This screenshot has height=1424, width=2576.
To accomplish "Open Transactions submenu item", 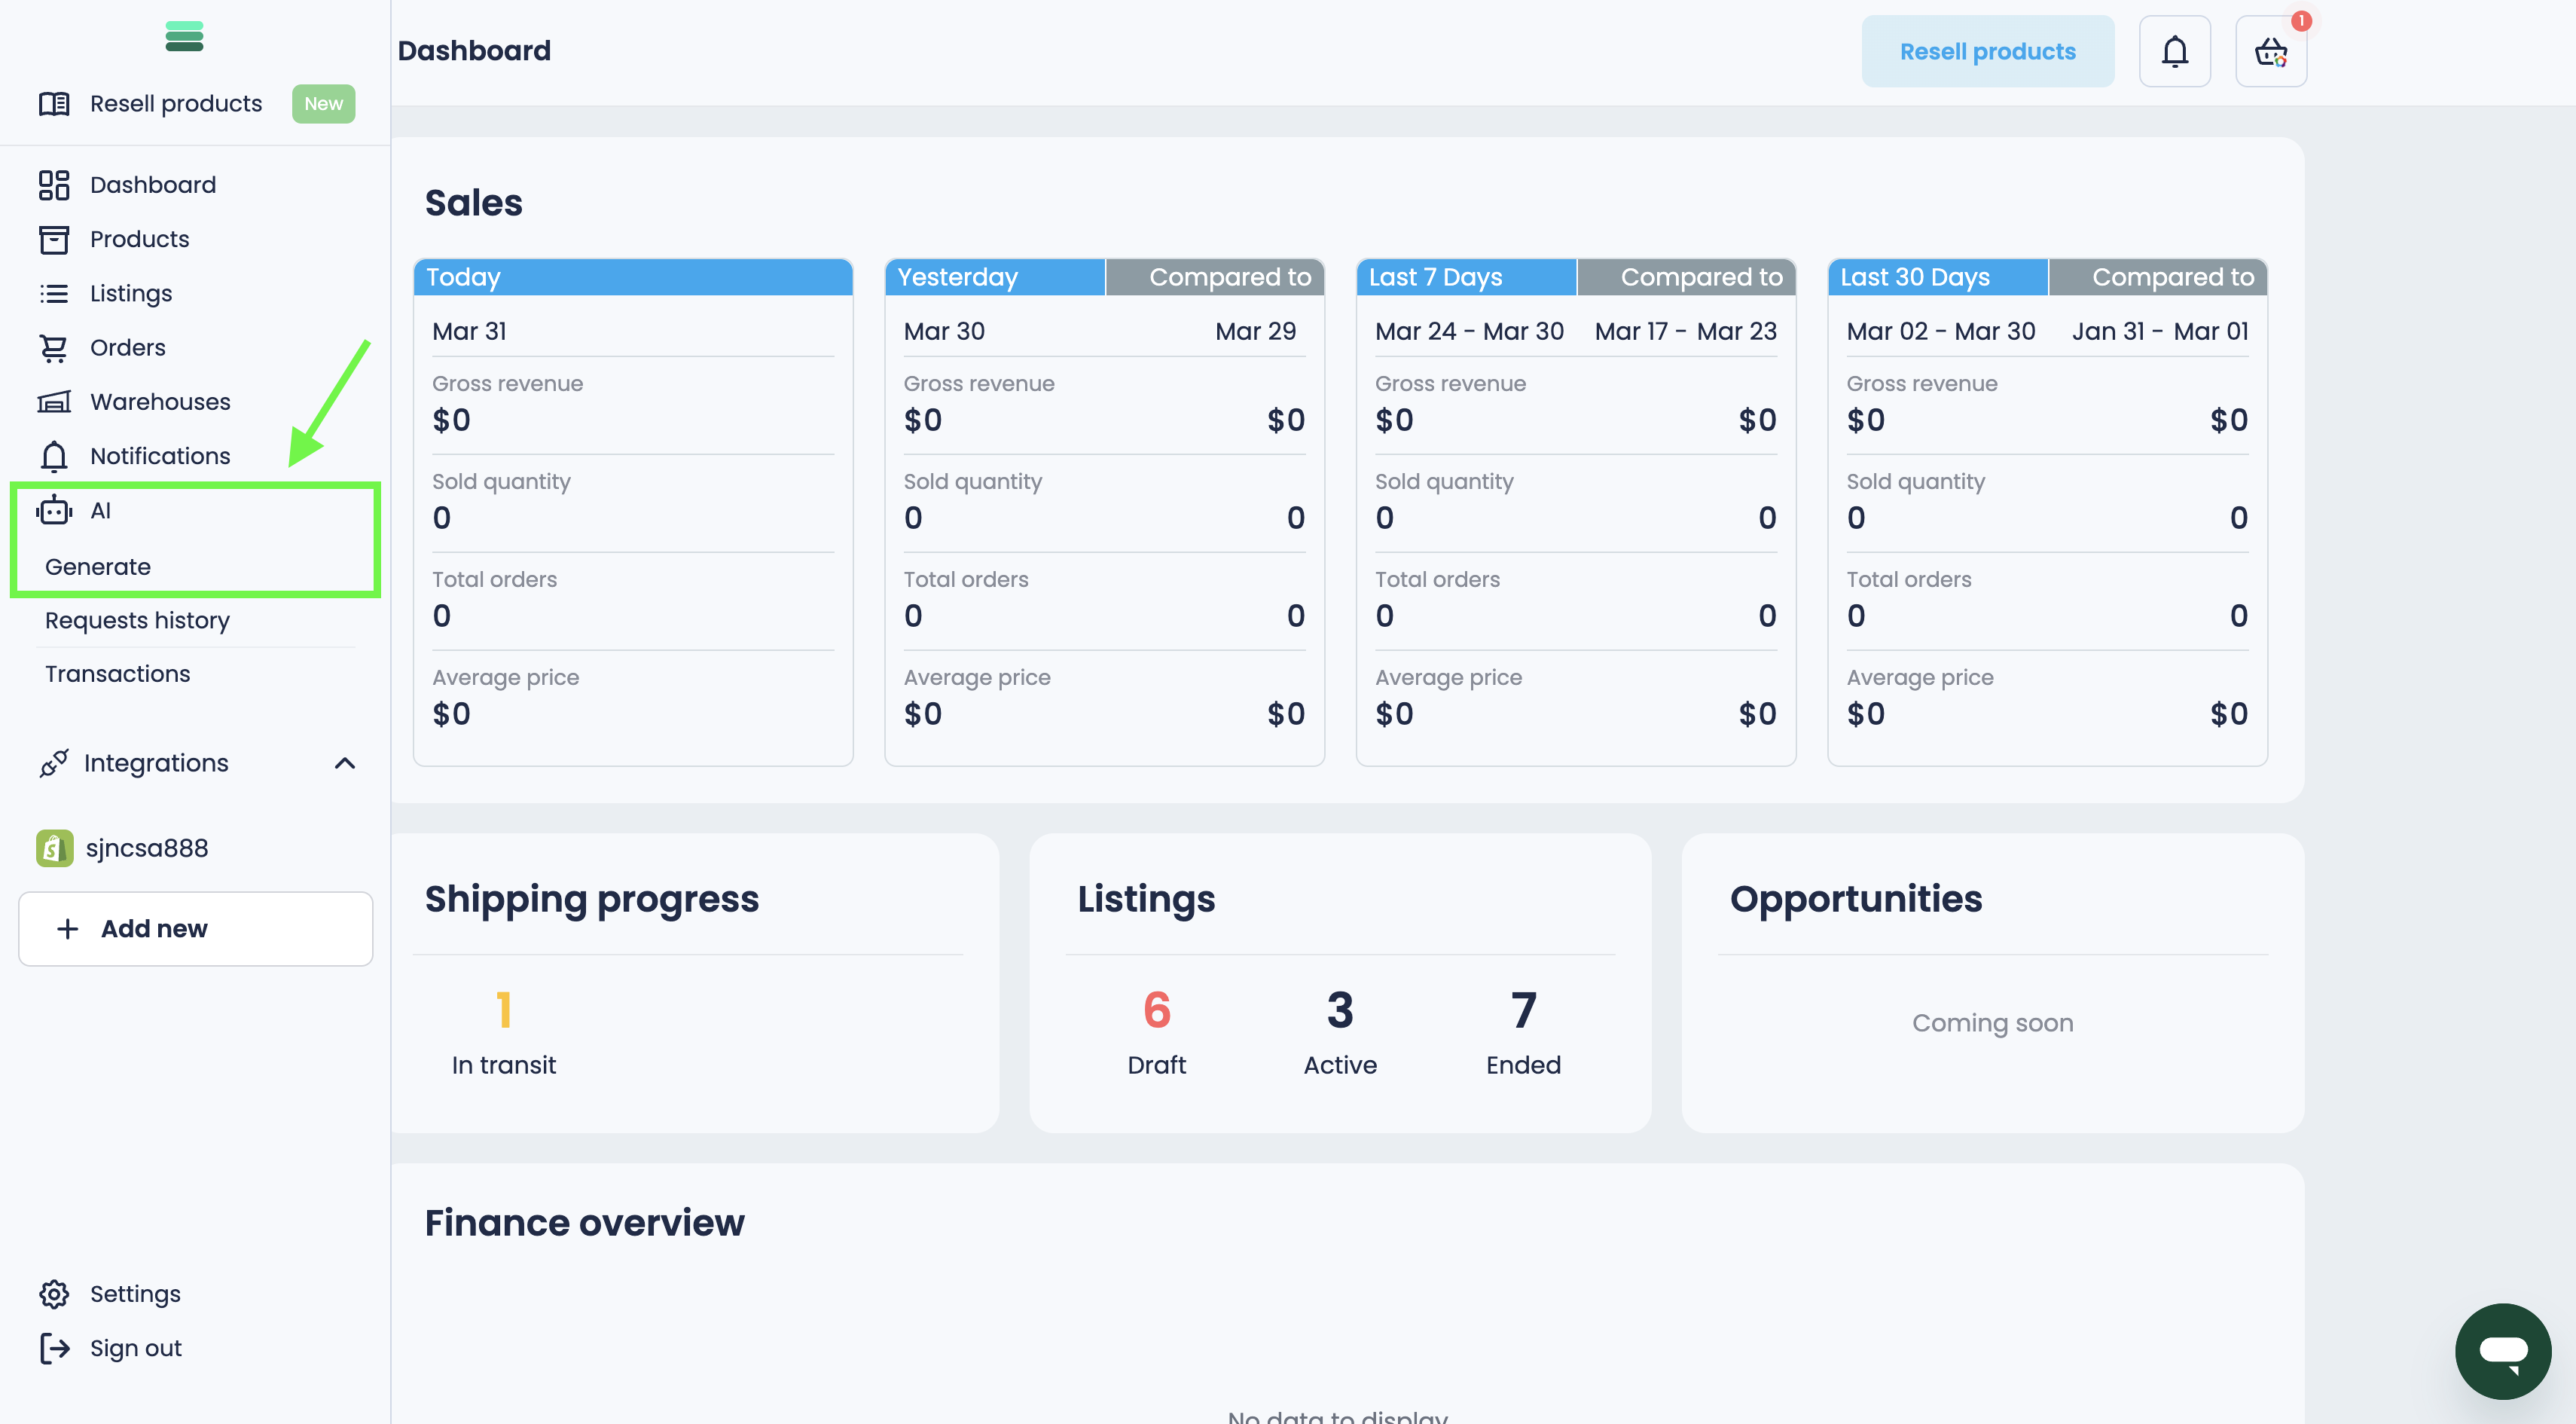I will tap(117, 674).
